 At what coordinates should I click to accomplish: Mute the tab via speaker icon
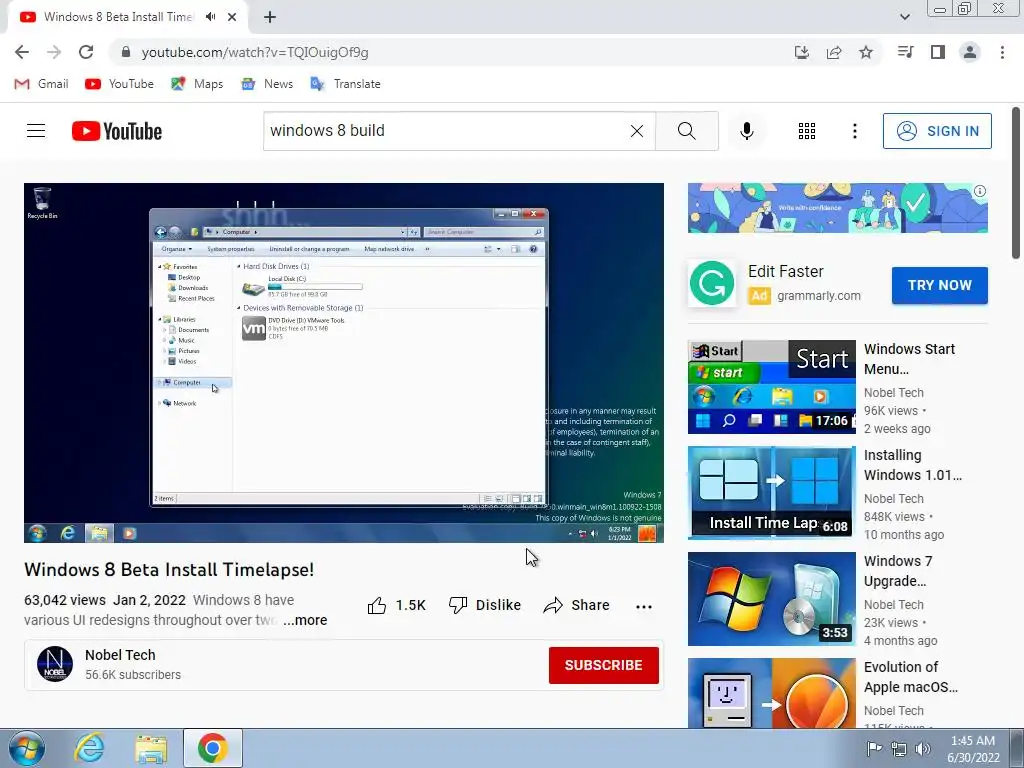[x=210, y=17]
